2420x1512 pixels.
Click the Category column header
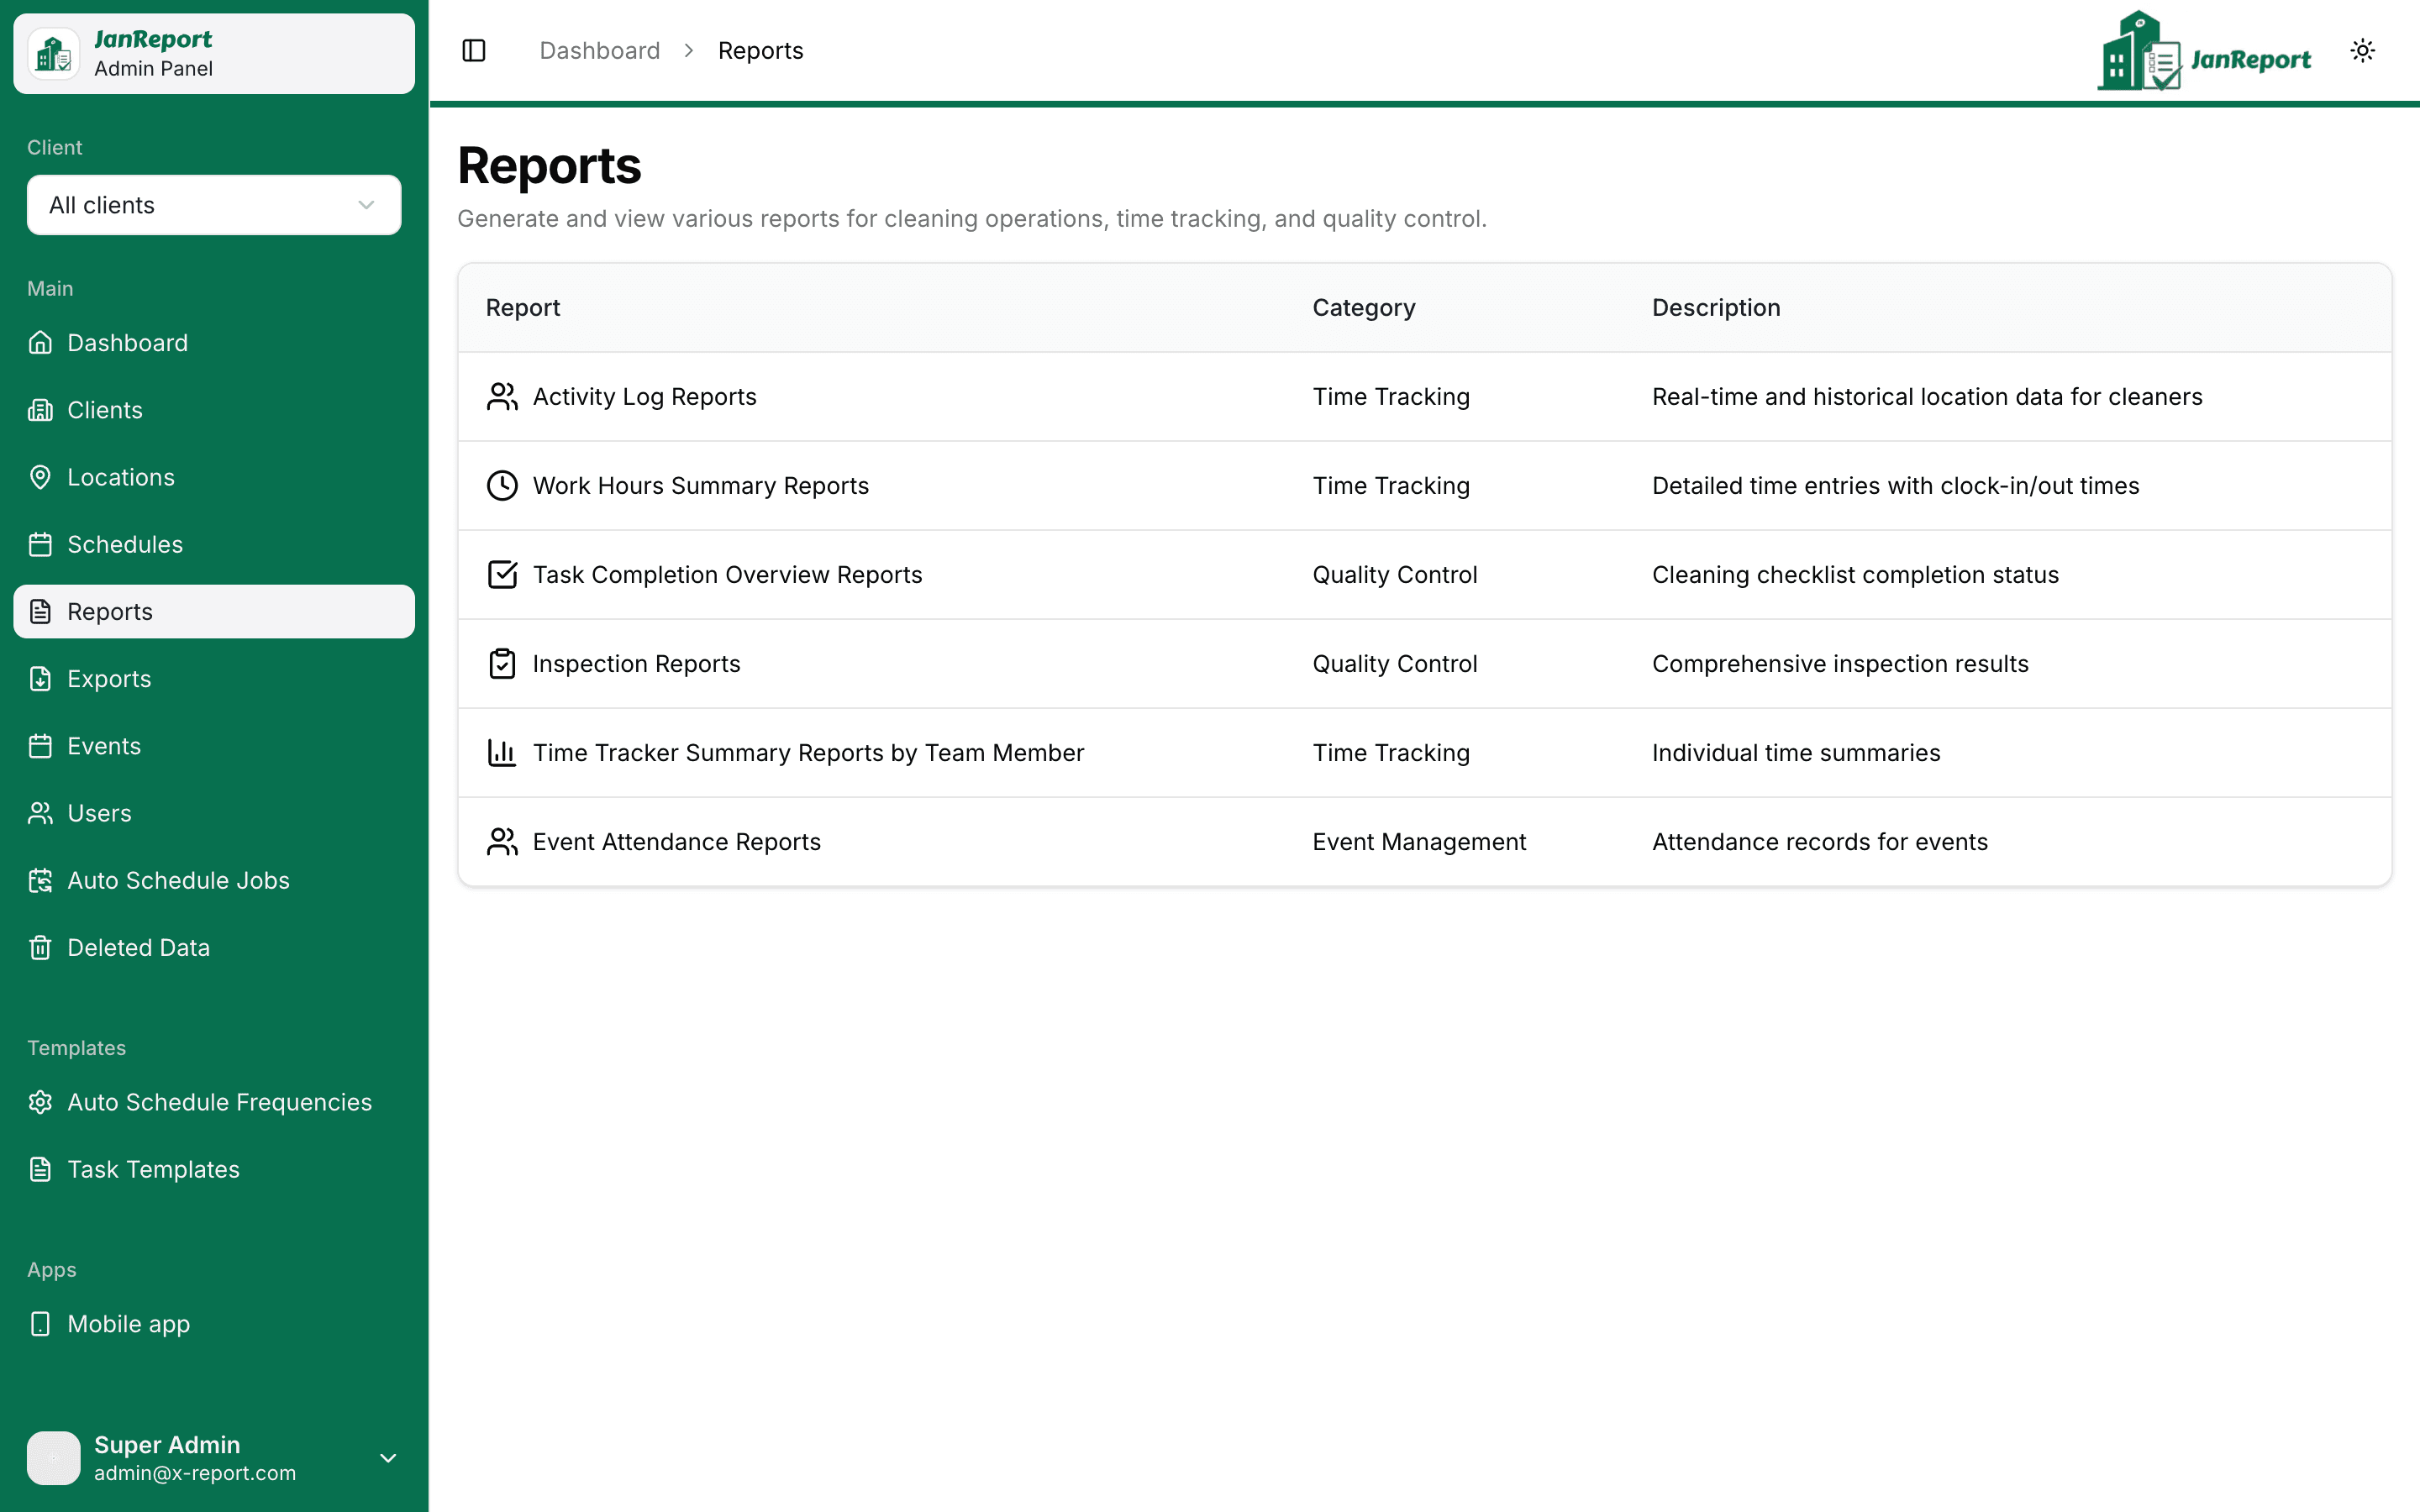(x=1364, y=308)
